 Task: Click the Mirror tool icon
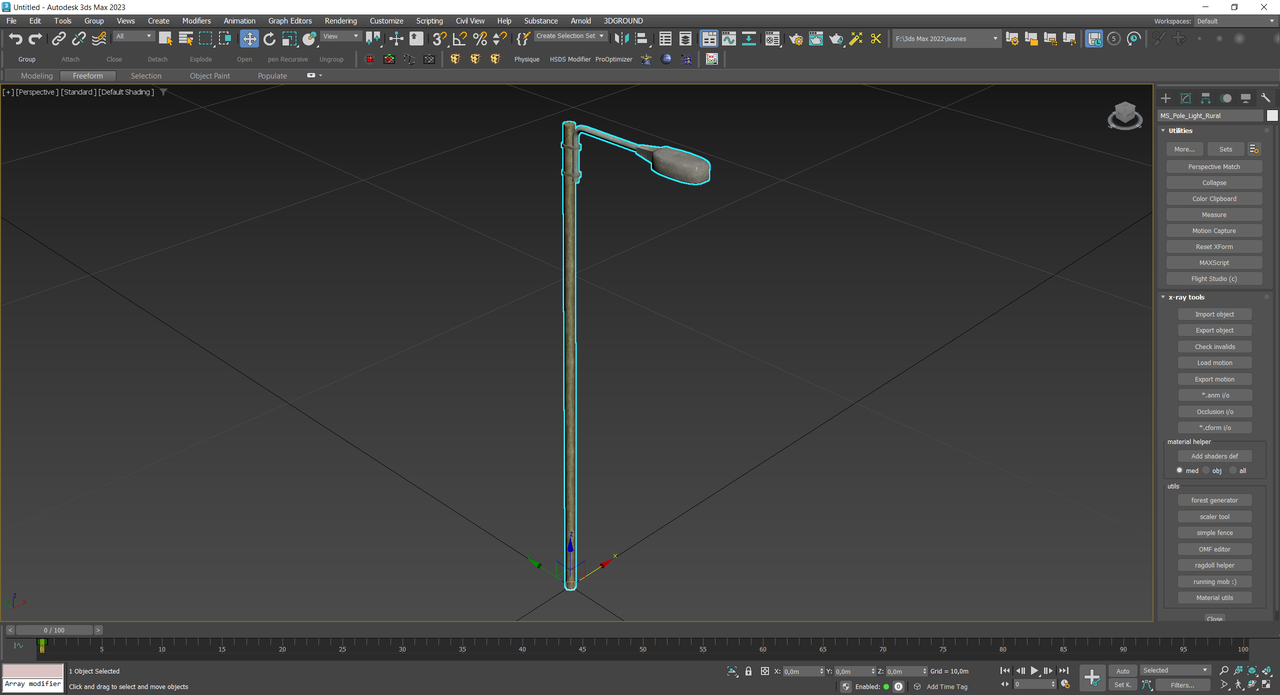(621, 39)
